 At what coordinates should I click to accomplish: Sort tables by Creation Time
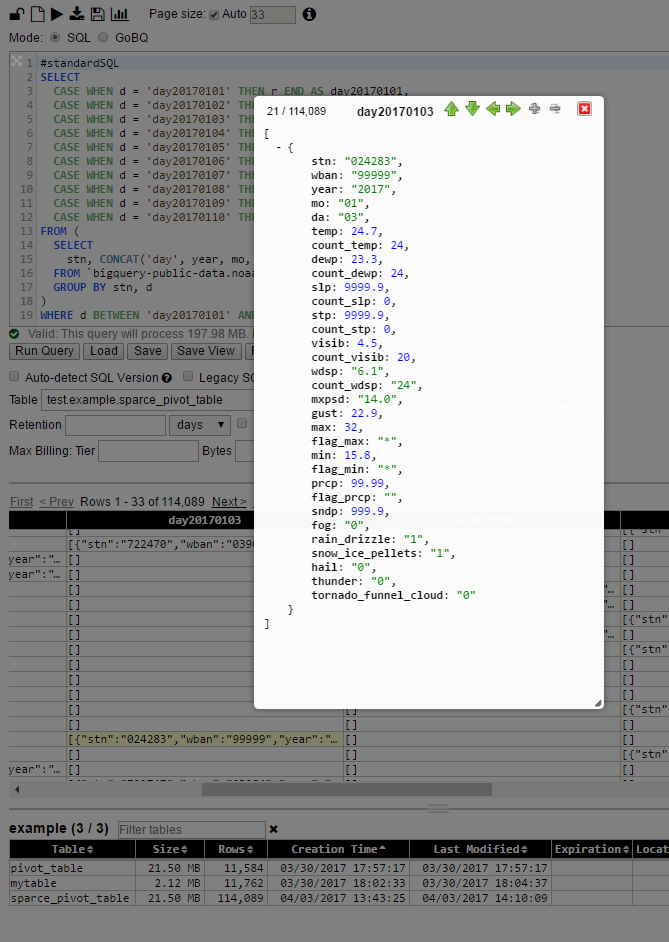pyautogui.click(x=338, y=849)
